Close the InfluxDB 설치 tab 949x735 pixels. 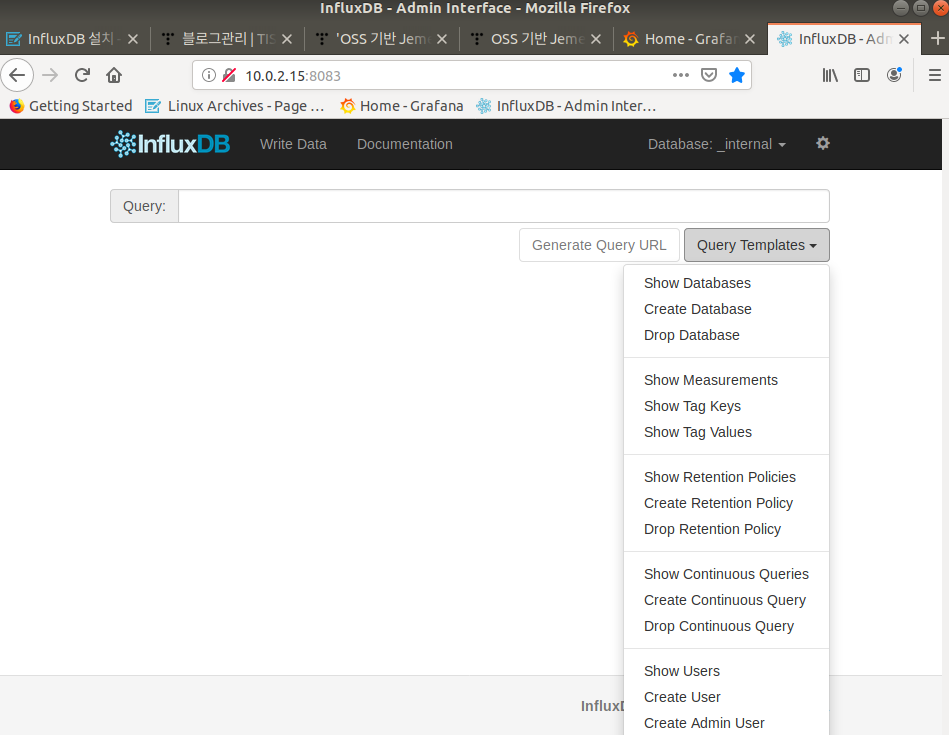click(133, 39)
